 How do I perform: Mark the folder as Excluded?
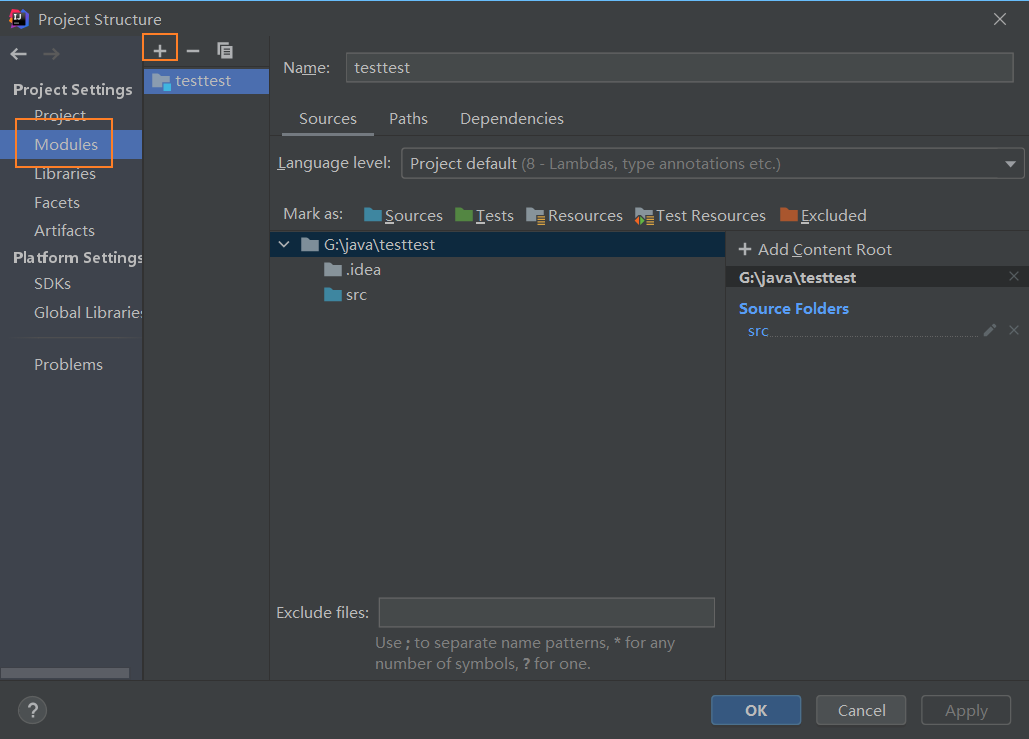[823, 215]
